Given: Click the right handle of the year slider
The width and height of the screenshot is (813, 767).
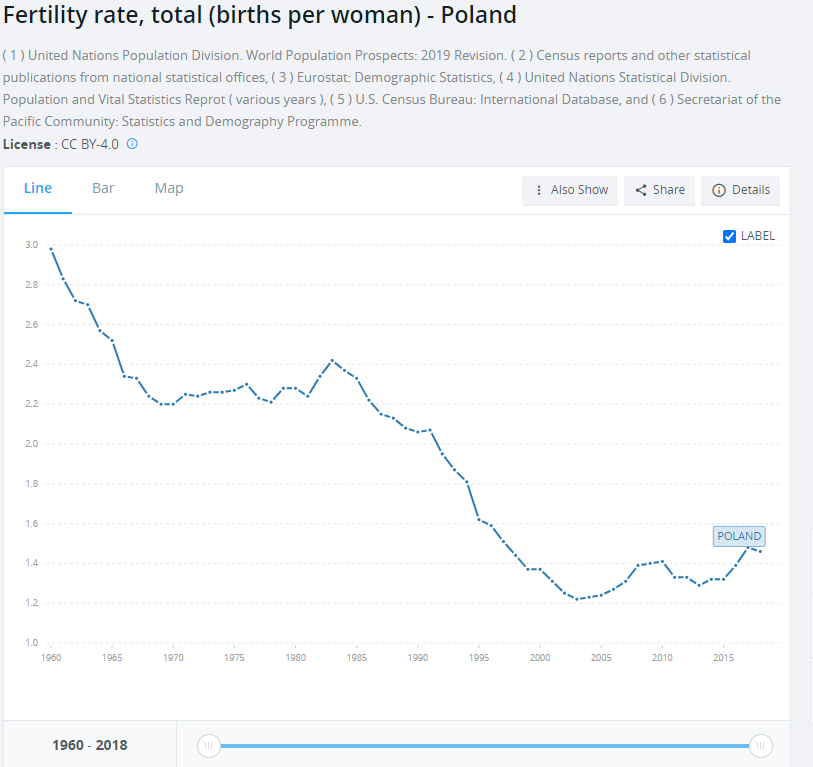Looking at the screenshot, I should tap(760, 745).
